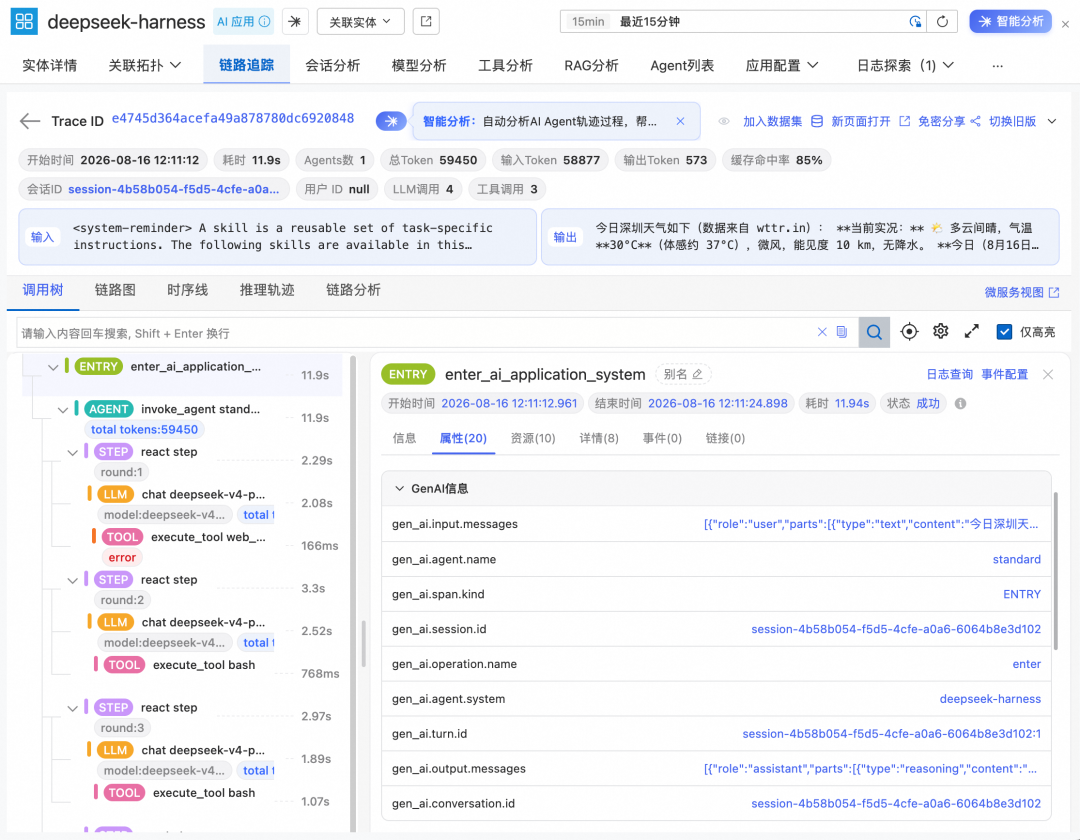This screenshot has height=840, width=1080.
Task: Switch to old version via 切换旧版
Action: click(1012, 121)
